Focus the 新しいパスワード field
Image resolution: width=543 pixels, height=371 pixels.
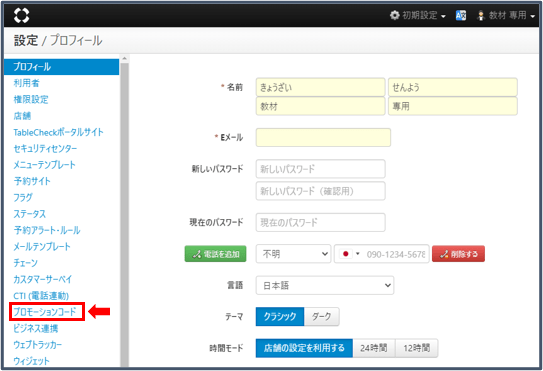tap(321, 169)
